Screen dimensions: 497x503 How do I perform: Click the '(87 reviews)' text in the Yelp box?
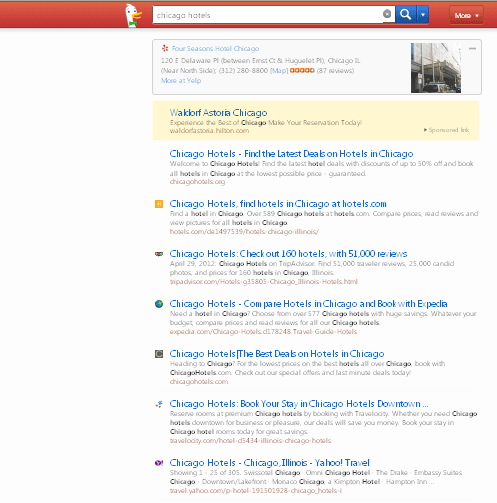335,71
